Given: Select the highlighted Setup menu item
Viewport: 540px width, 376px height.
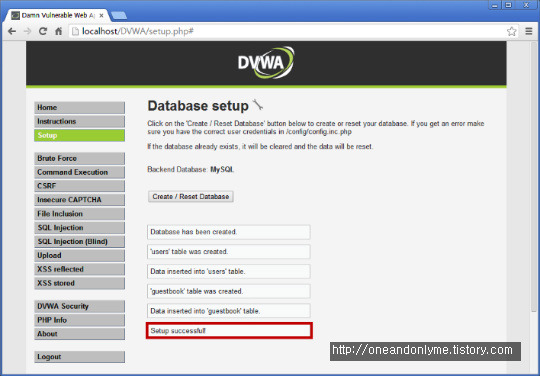Looking at the screenshot, I should [x=80, y=135].
